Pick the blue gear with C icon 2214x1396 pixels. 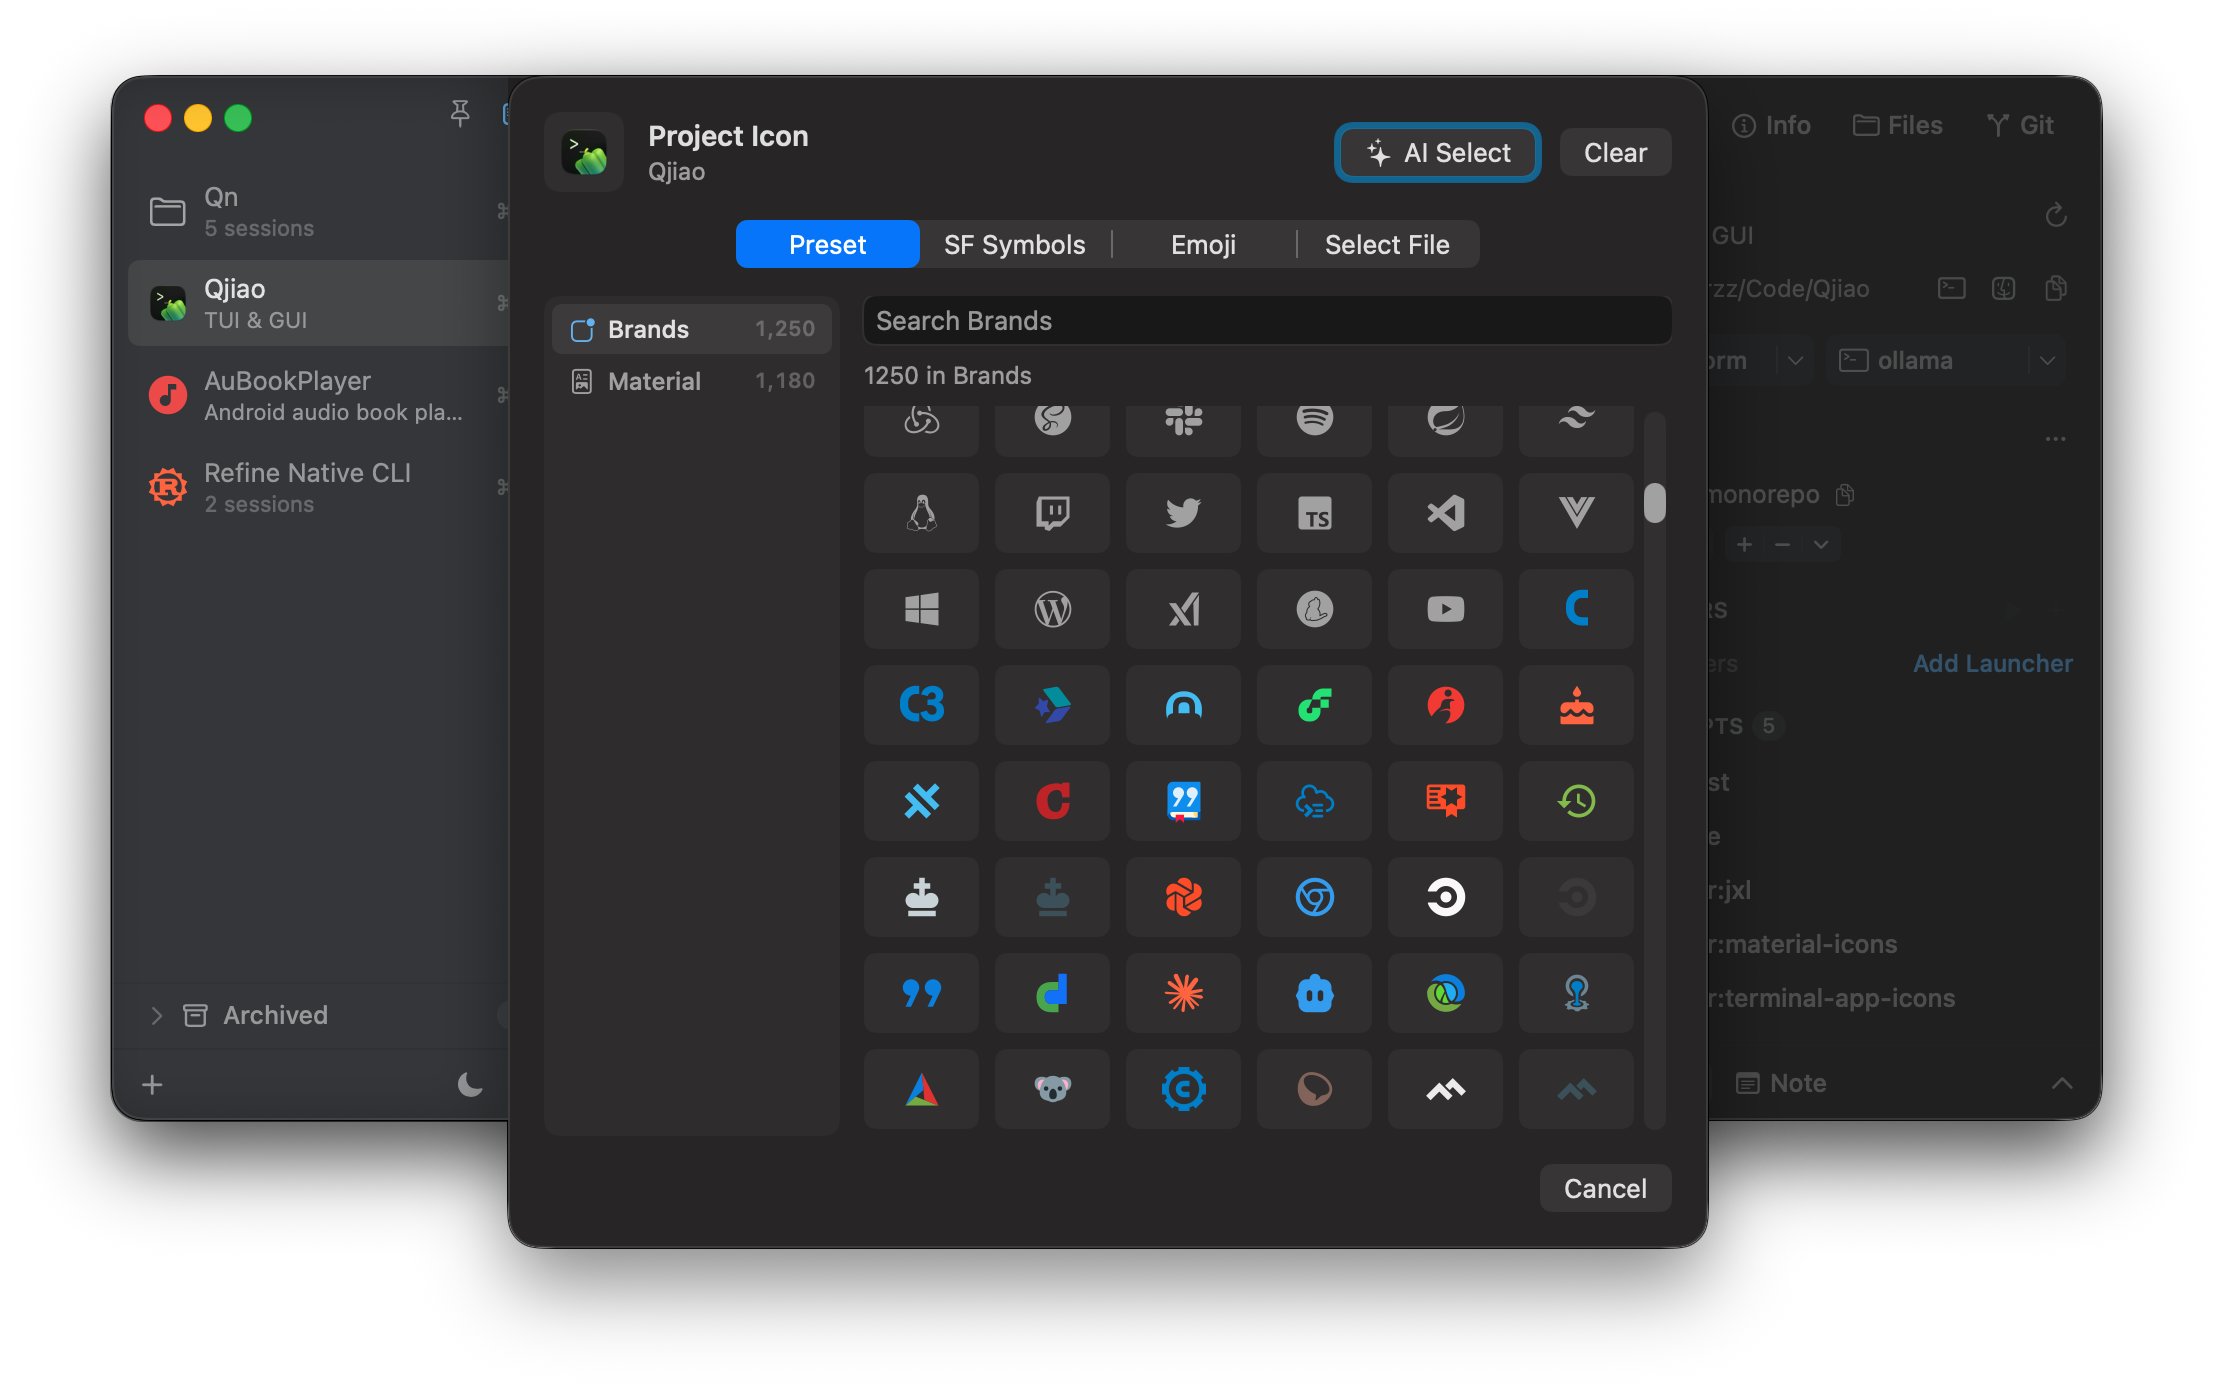1183,1089
